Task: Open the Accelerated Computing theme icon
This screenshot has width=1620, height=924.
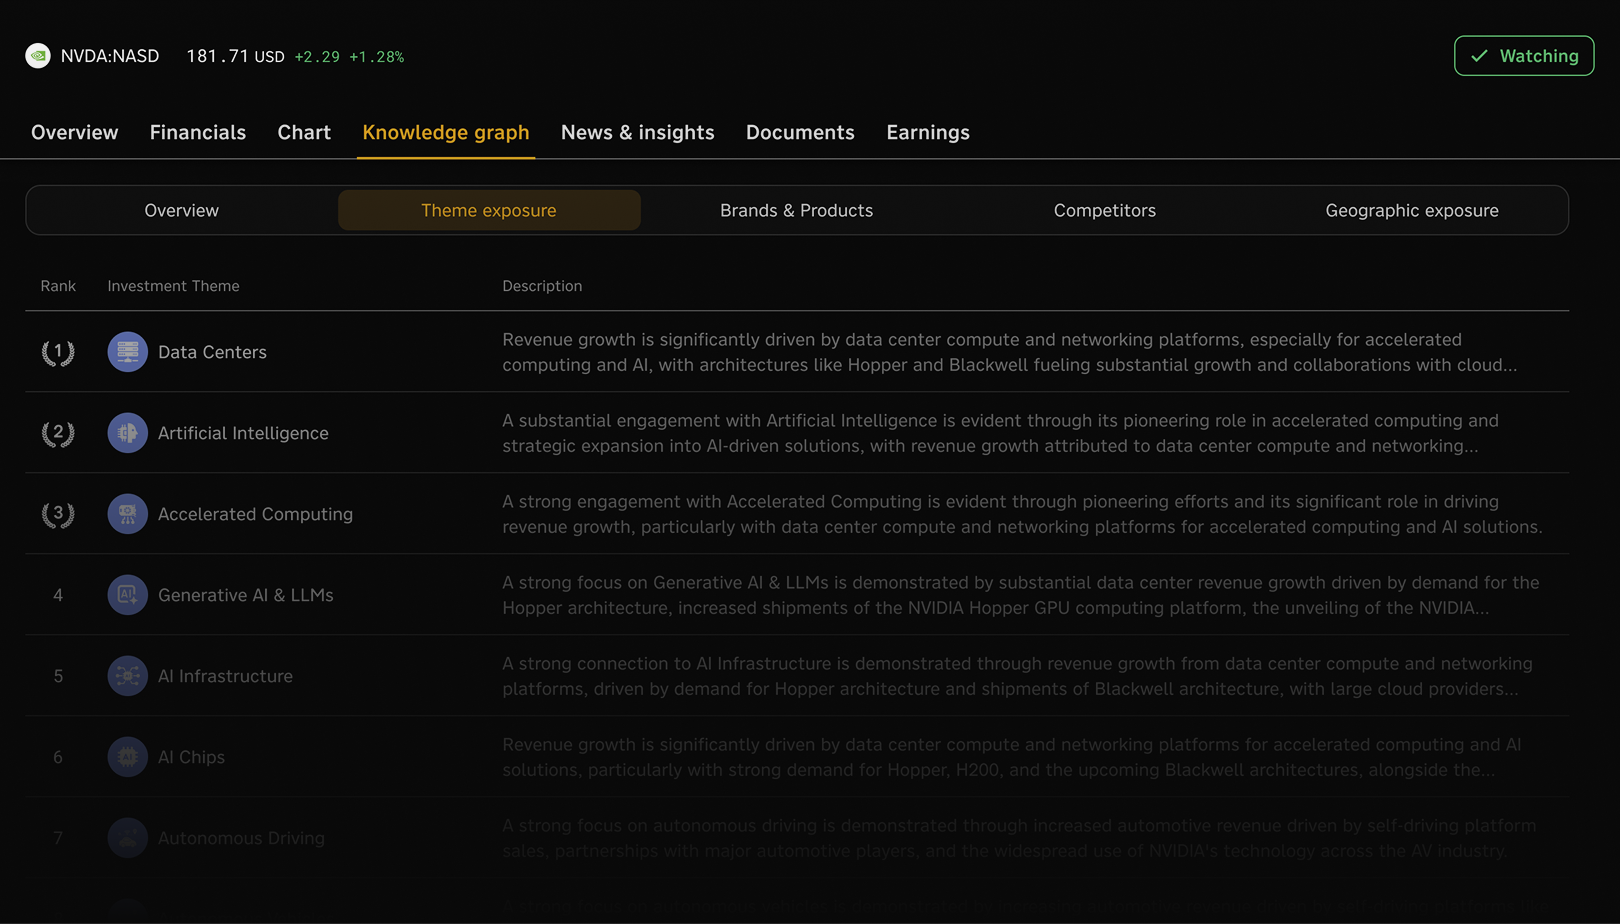Action: click(127, 513)
